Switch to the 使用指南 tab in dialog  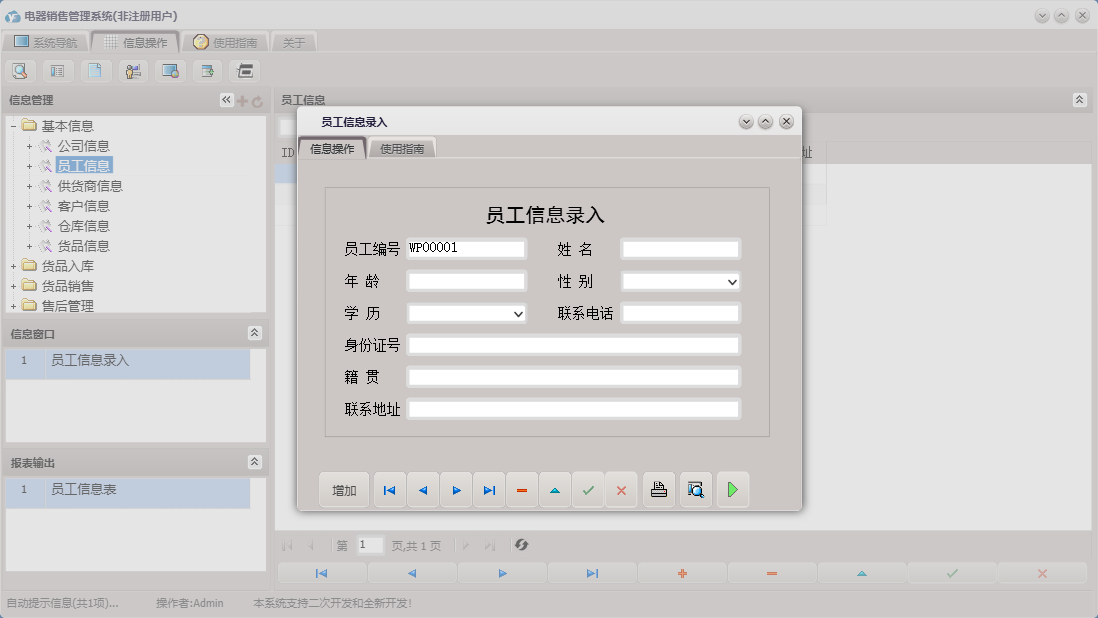click(x=403, y=146)
